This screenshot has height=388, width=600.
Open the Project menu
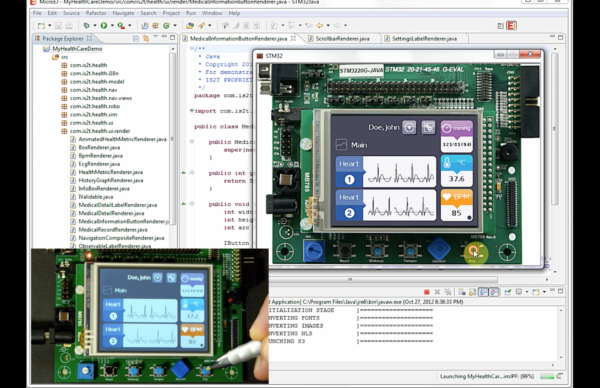[x=171, y=13]
